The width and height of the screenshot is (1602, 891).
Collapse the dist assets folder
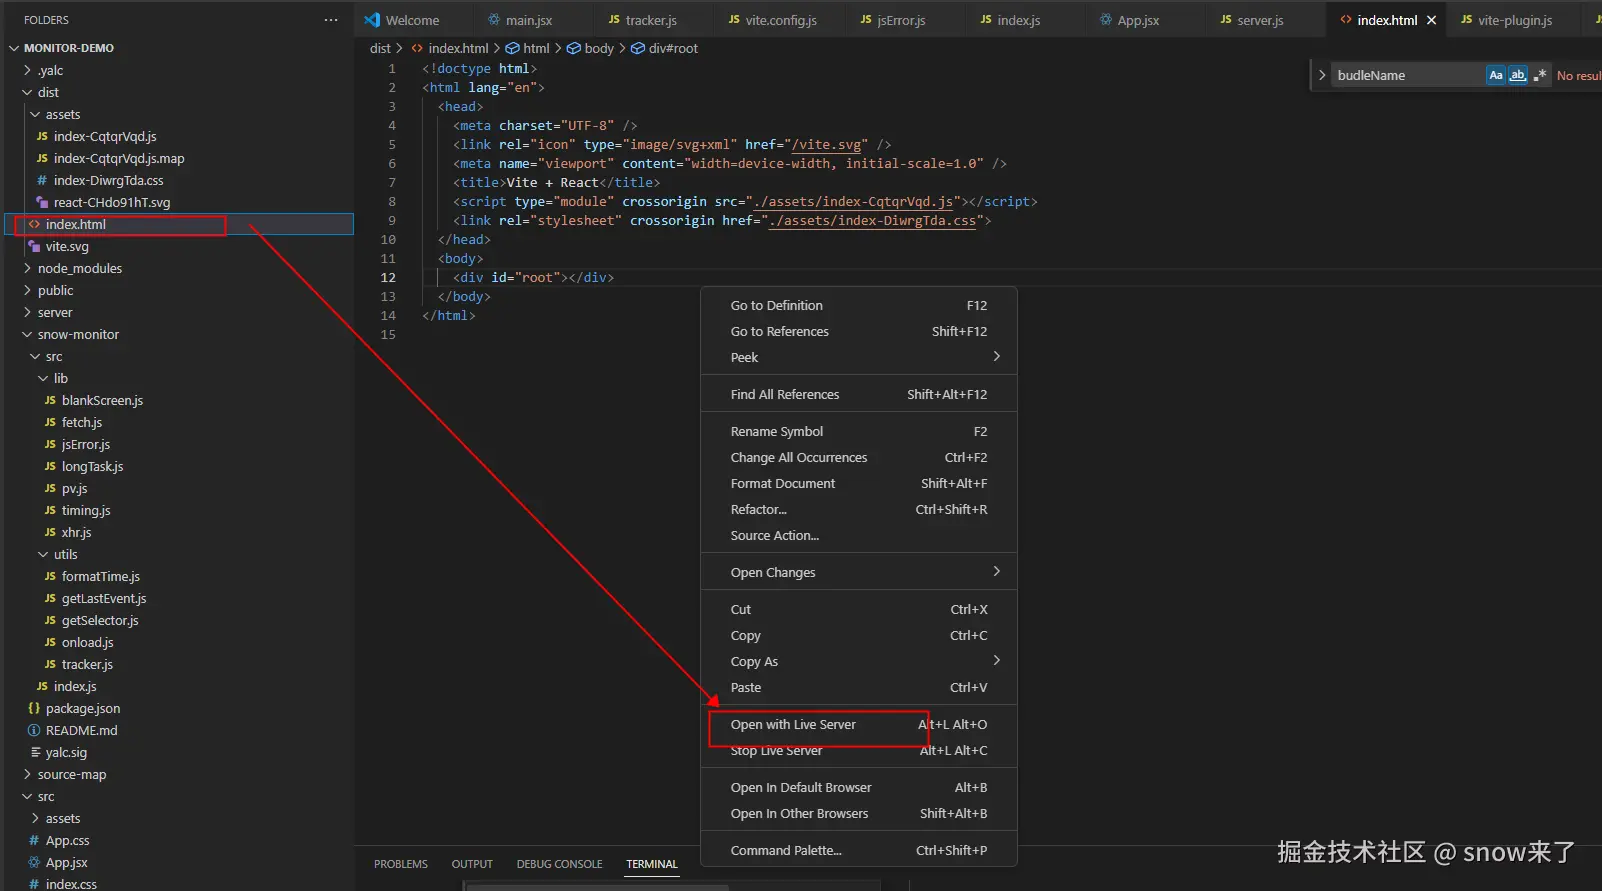35,114
